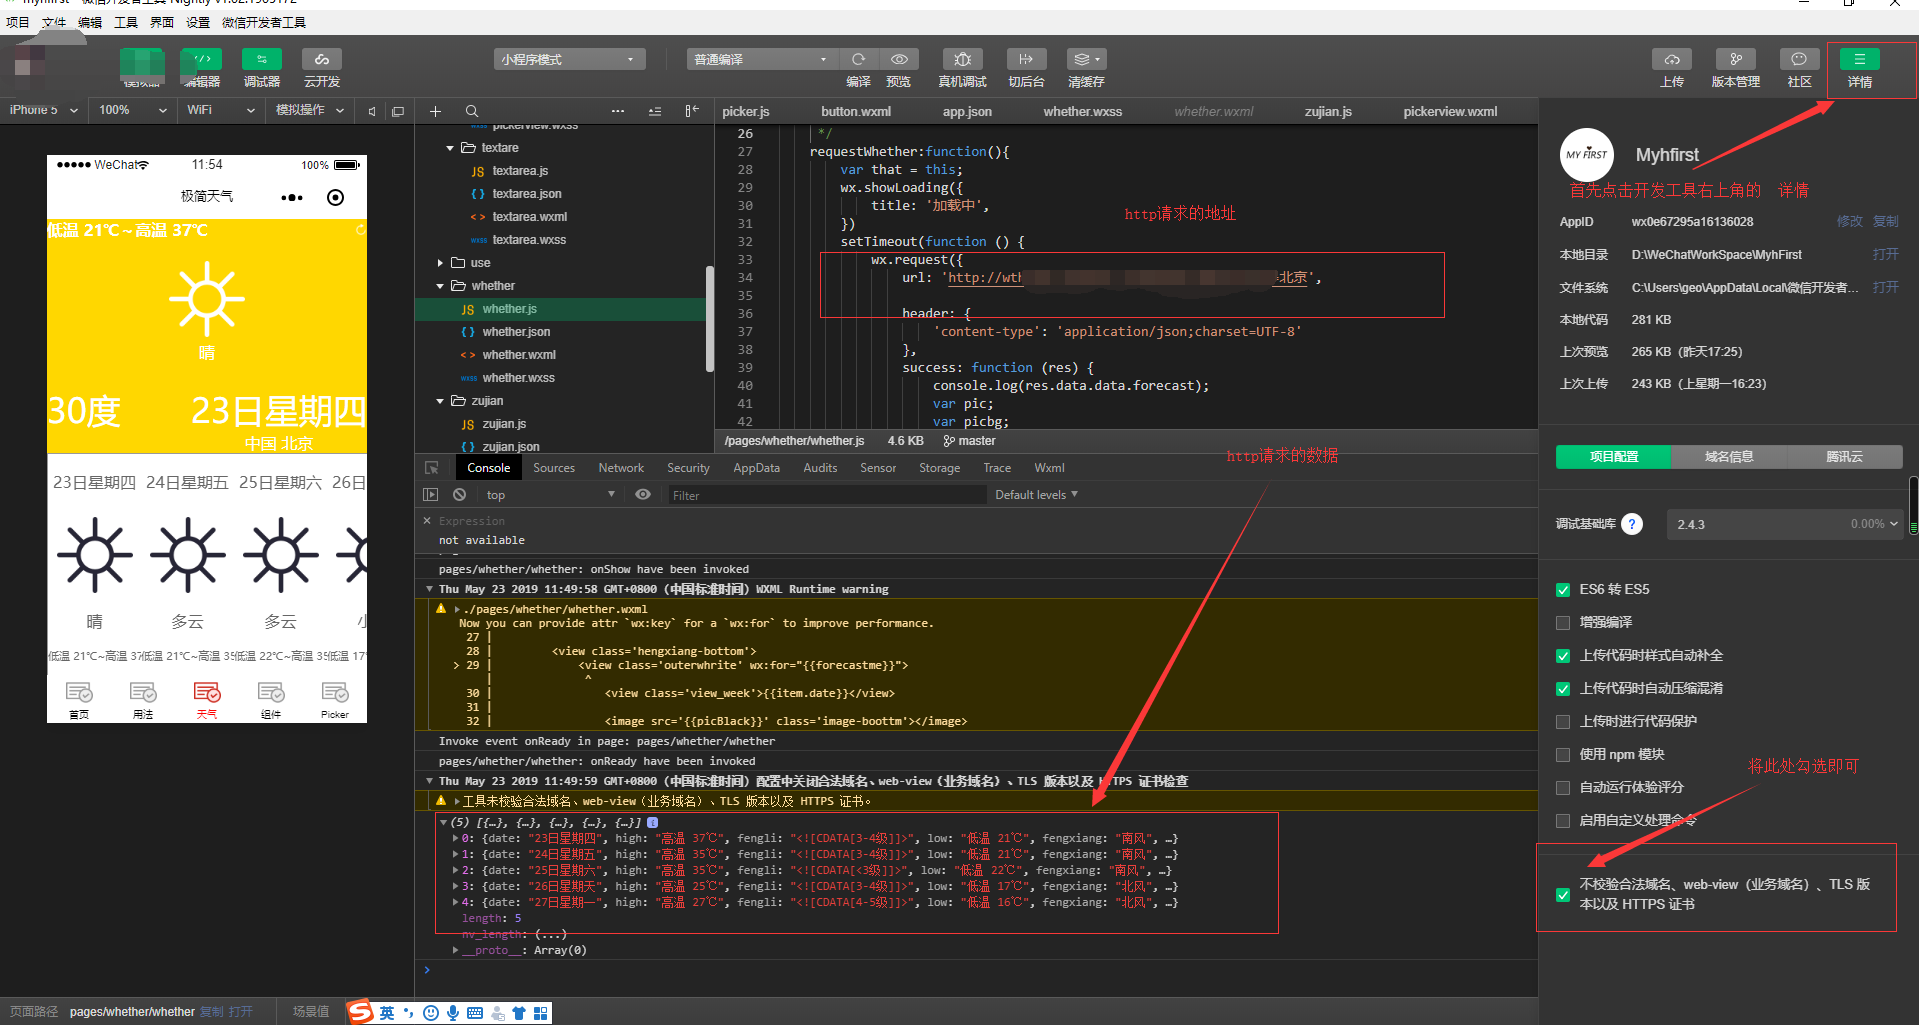1919x1025 pixels.
Task: Open Cloud Development (云开发) icon
Action: click(322, 60)
